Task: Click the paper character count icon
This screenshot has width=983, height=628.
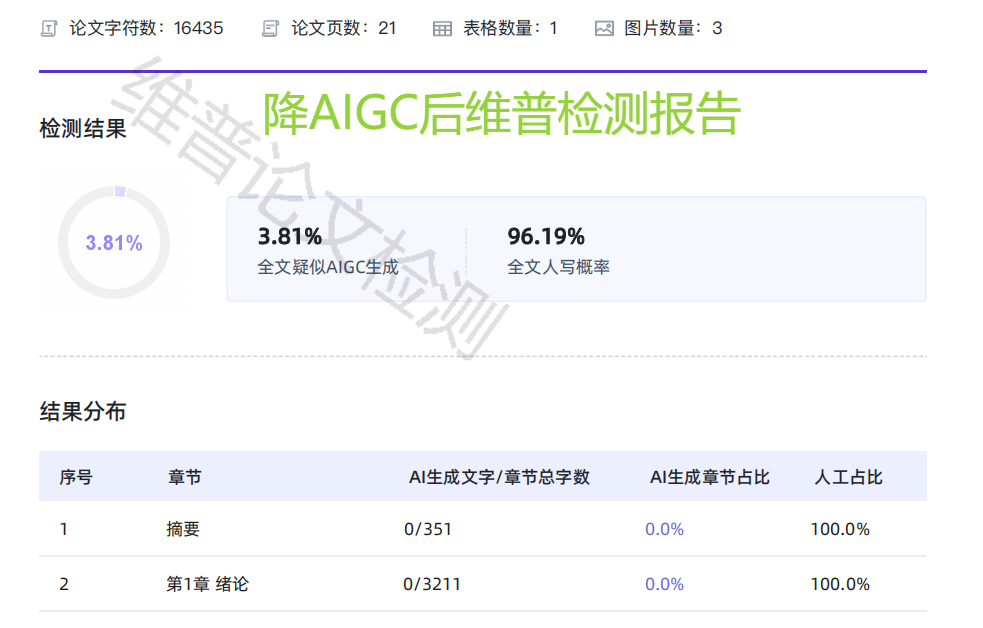Action: click(48, 29)
